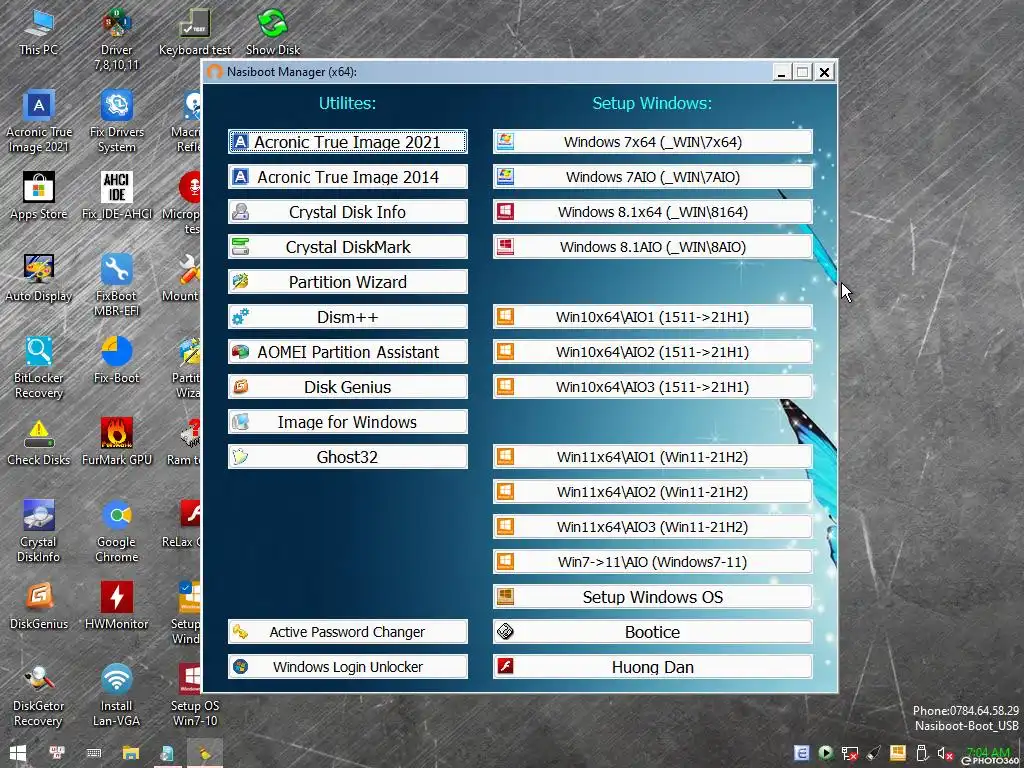Open Keyboard test desktop shortcut
This screenshot has height=768, width=1024.
pyautogui.click(x=195, y=31)
